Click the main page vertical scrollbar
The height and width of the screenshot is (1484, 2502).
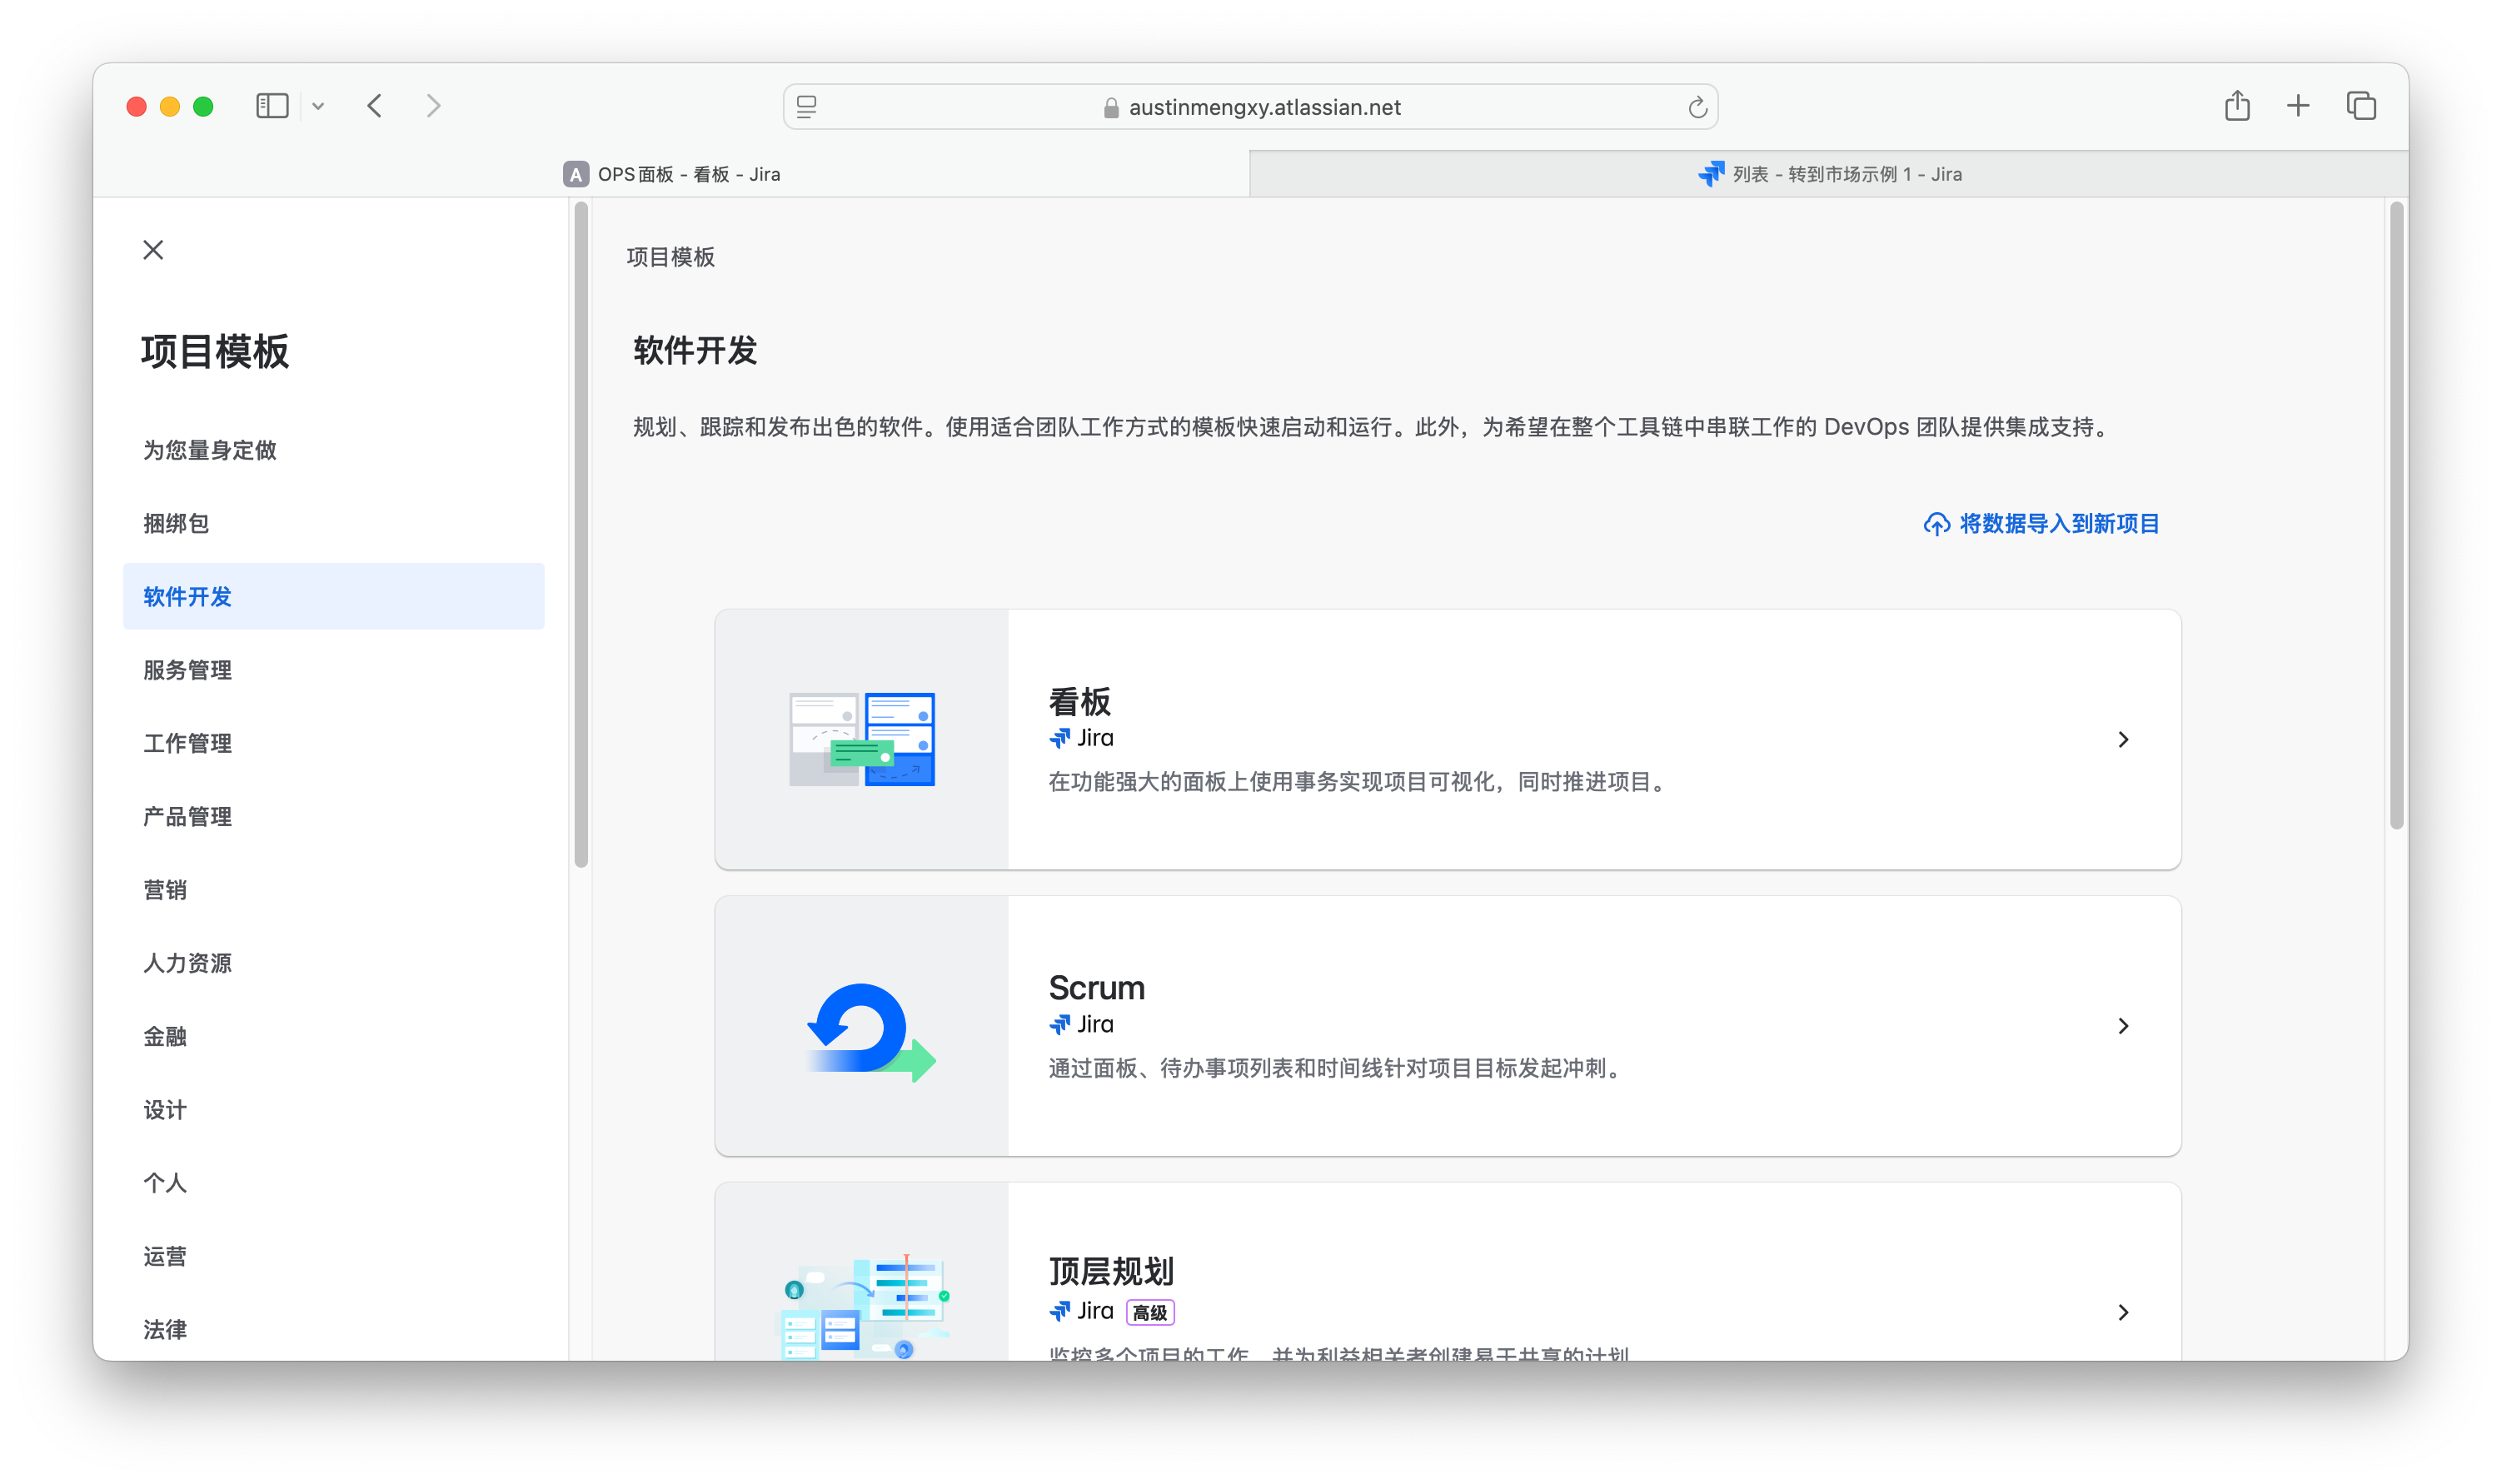click(x=2396, y=515)
